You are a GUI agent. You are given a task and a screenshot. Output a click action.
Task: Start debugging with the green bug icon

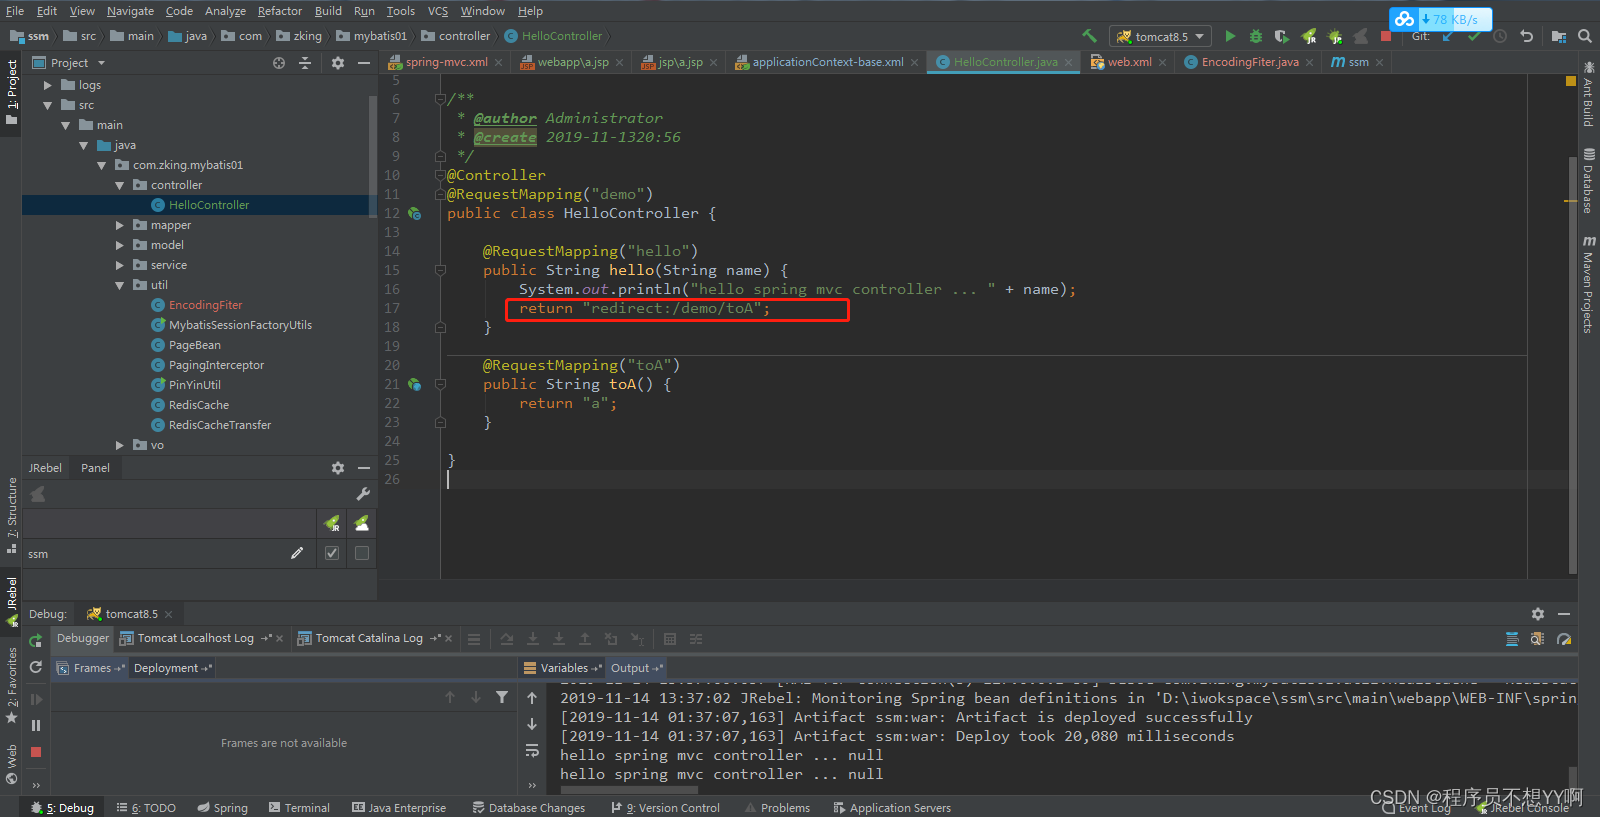(1256, 36)
